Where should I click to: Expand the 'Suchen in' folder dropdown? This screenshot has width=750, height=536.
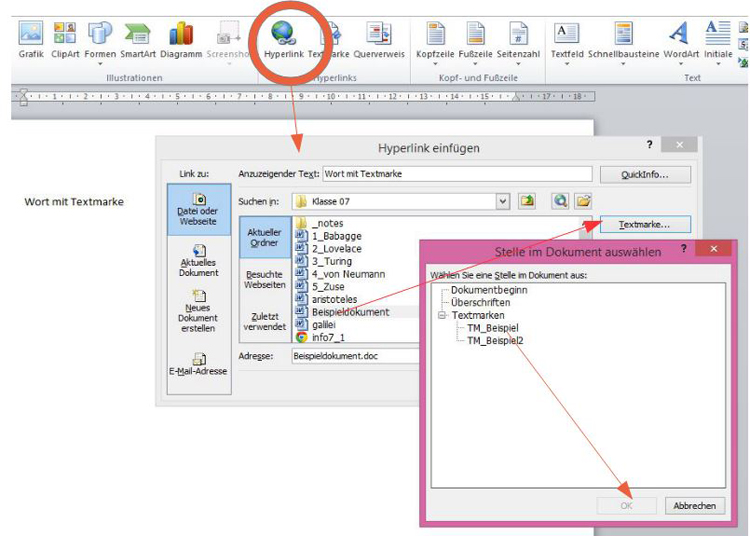point(502,201)
